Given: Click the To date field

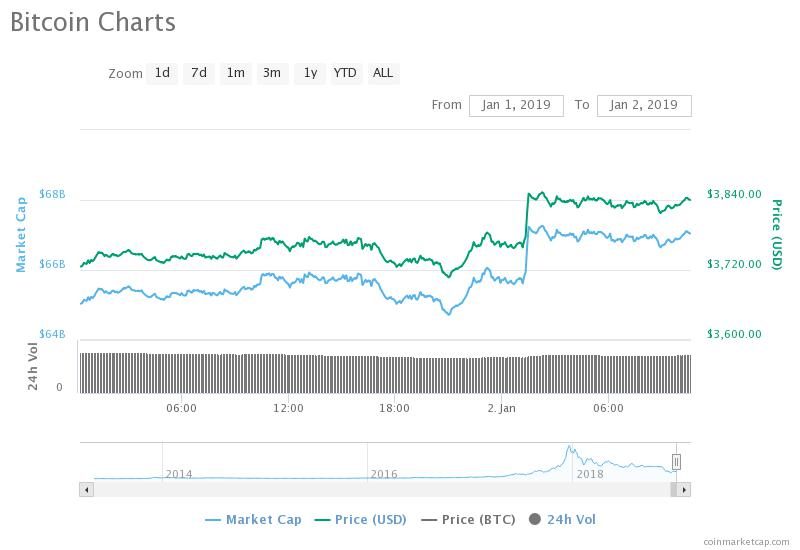Looking at the screenshot, I should [644, 106].
